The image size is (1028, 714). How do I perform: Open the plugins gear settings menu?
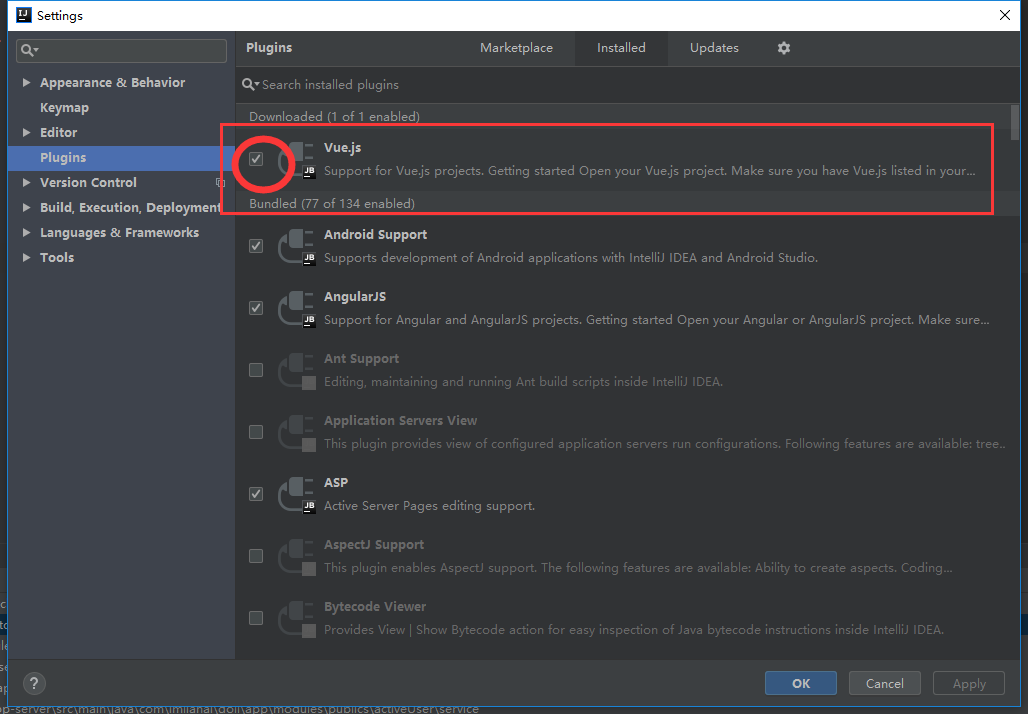click(783, 48)
